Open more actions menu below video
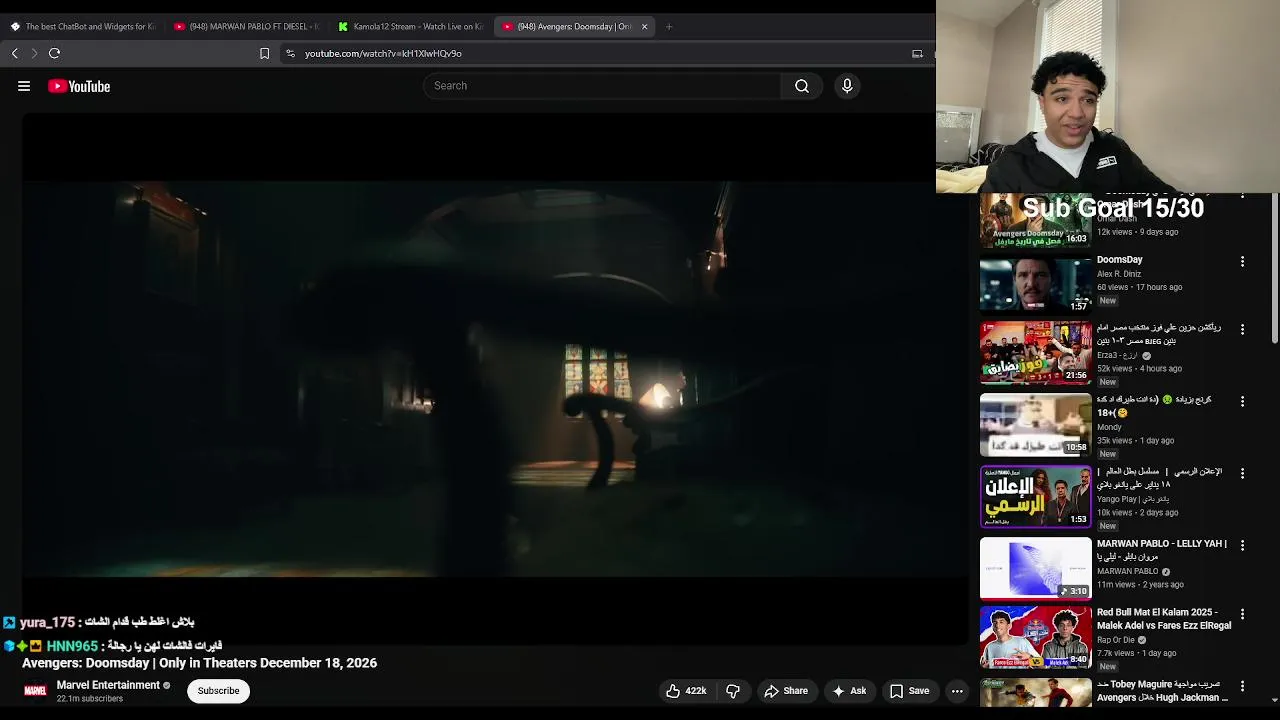The width and height of the screenshot is (1280, 720). [x=957, y=691]
